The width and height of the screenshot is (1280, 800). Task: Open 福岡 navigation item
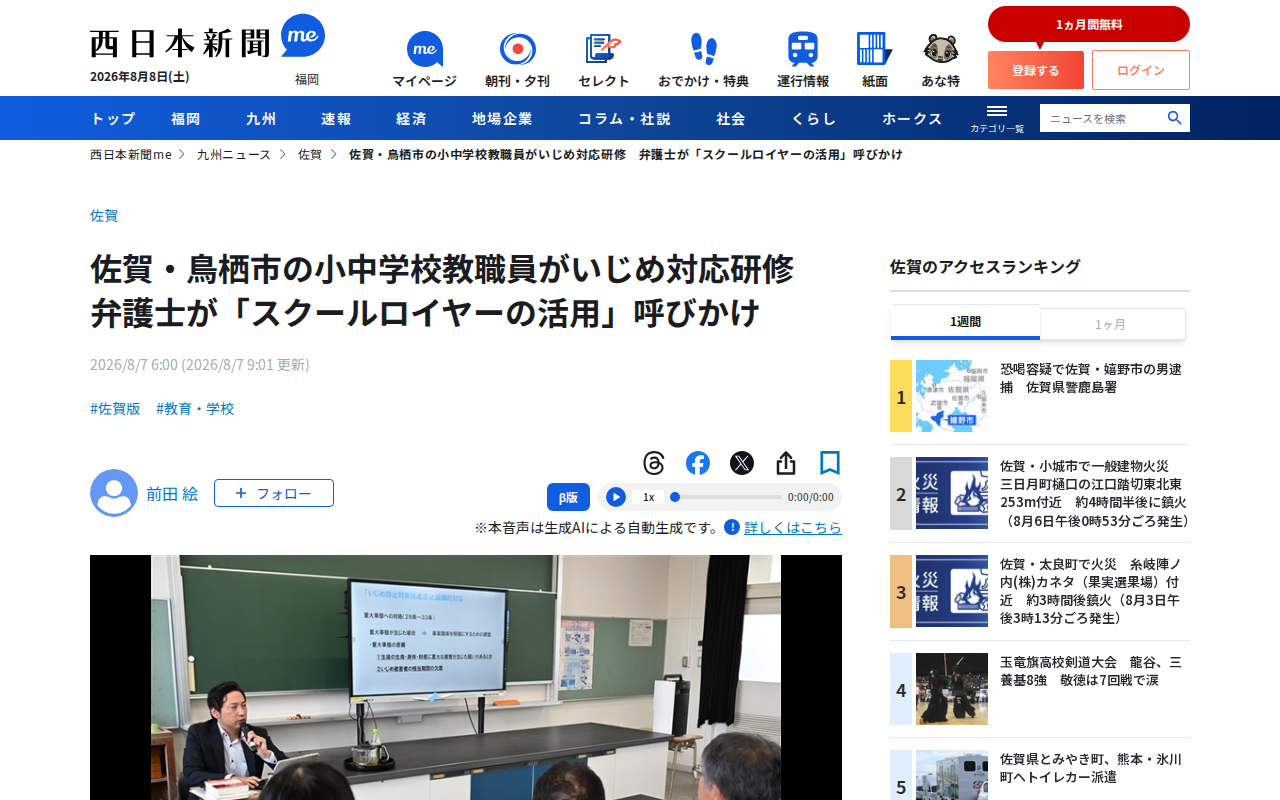[186, 118]
